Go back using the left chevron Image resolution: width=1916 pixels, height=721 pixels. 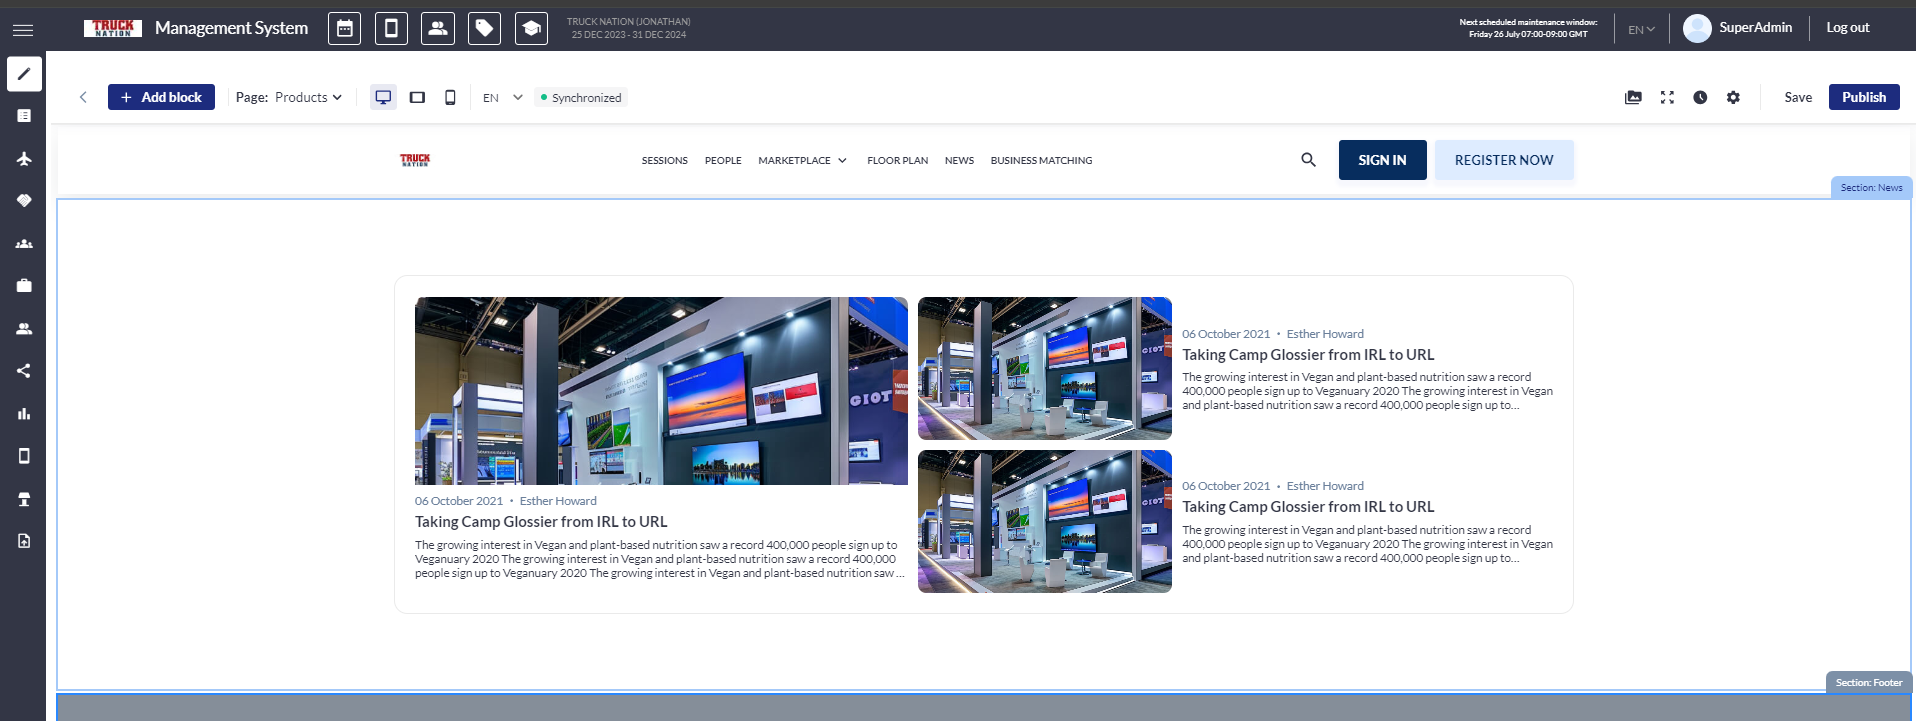[83, 97]
